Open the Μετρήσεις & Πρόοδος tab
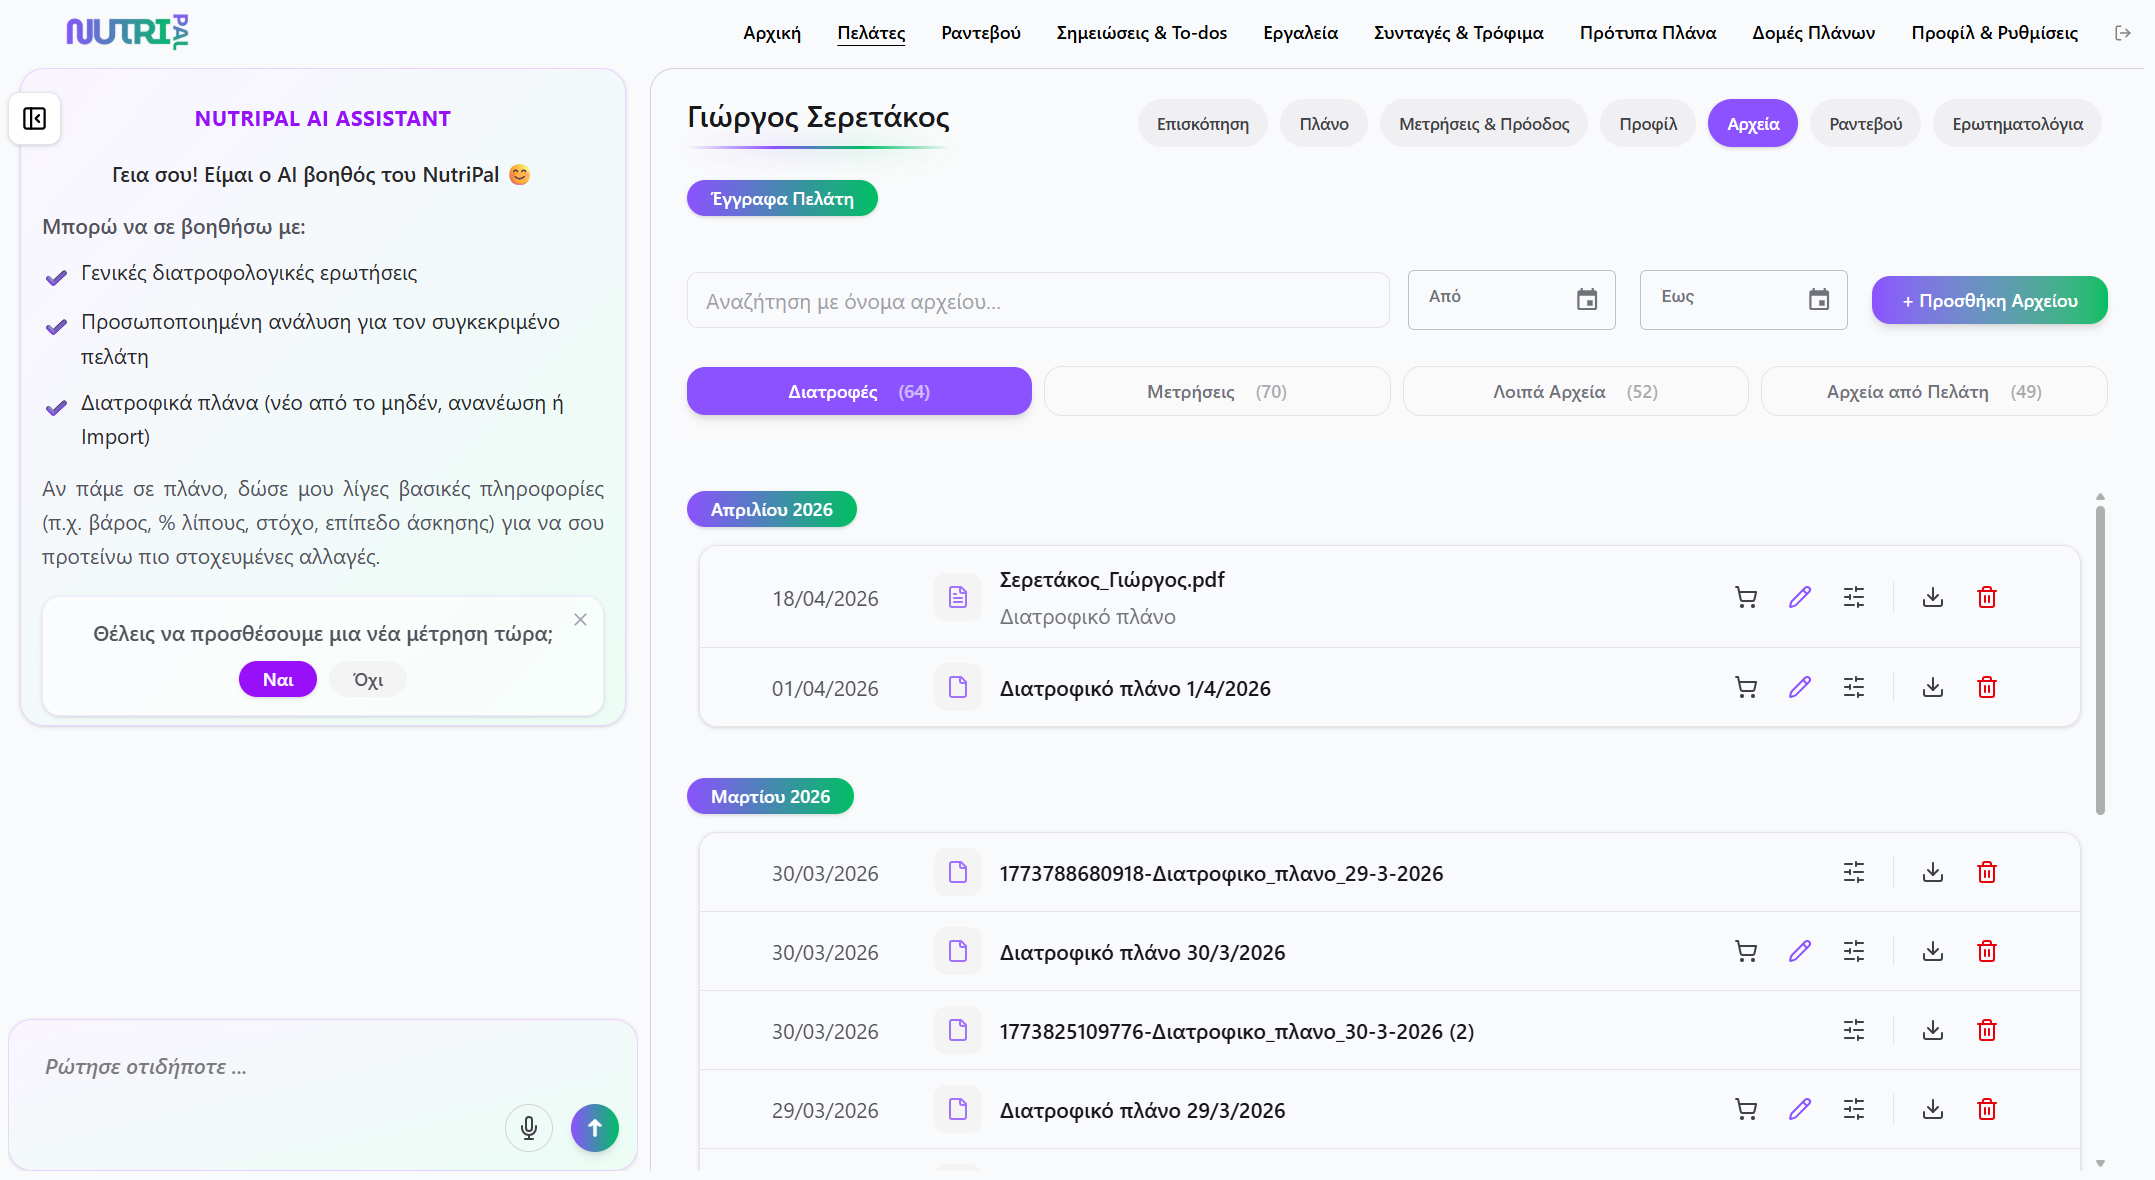The width and height of the screenshot is (2155, 1180). (1483, 124)
